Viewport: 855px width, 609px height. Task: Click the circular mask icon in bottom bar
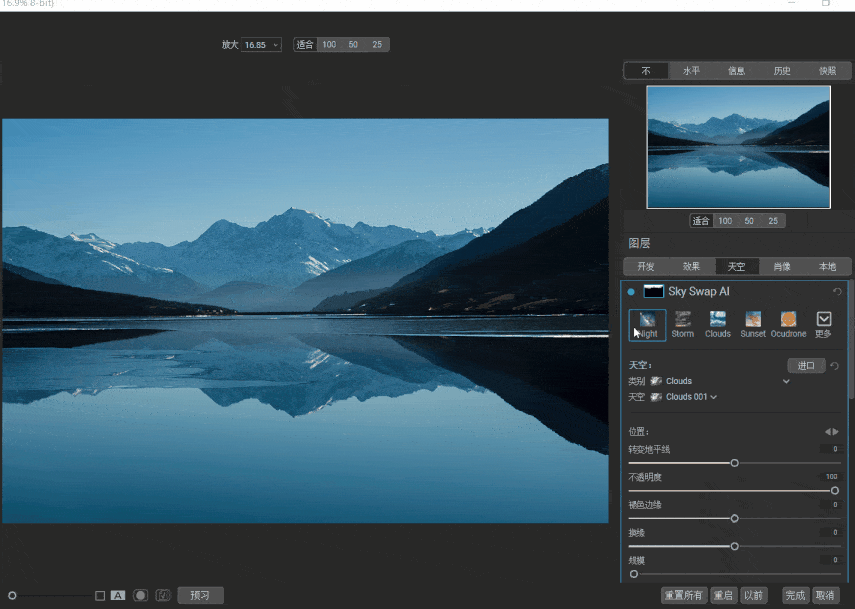coord(140,595)
